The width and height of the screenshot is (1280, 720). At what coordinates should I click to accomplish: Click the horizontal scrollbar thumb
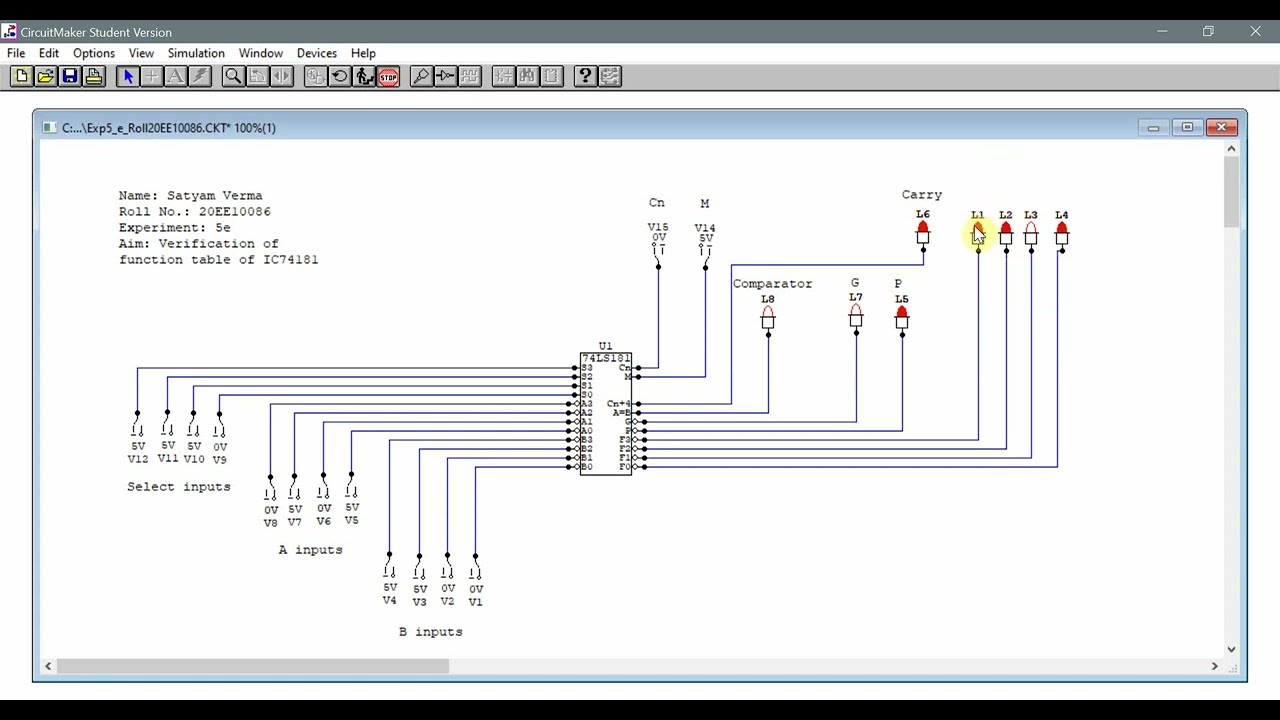253,666
